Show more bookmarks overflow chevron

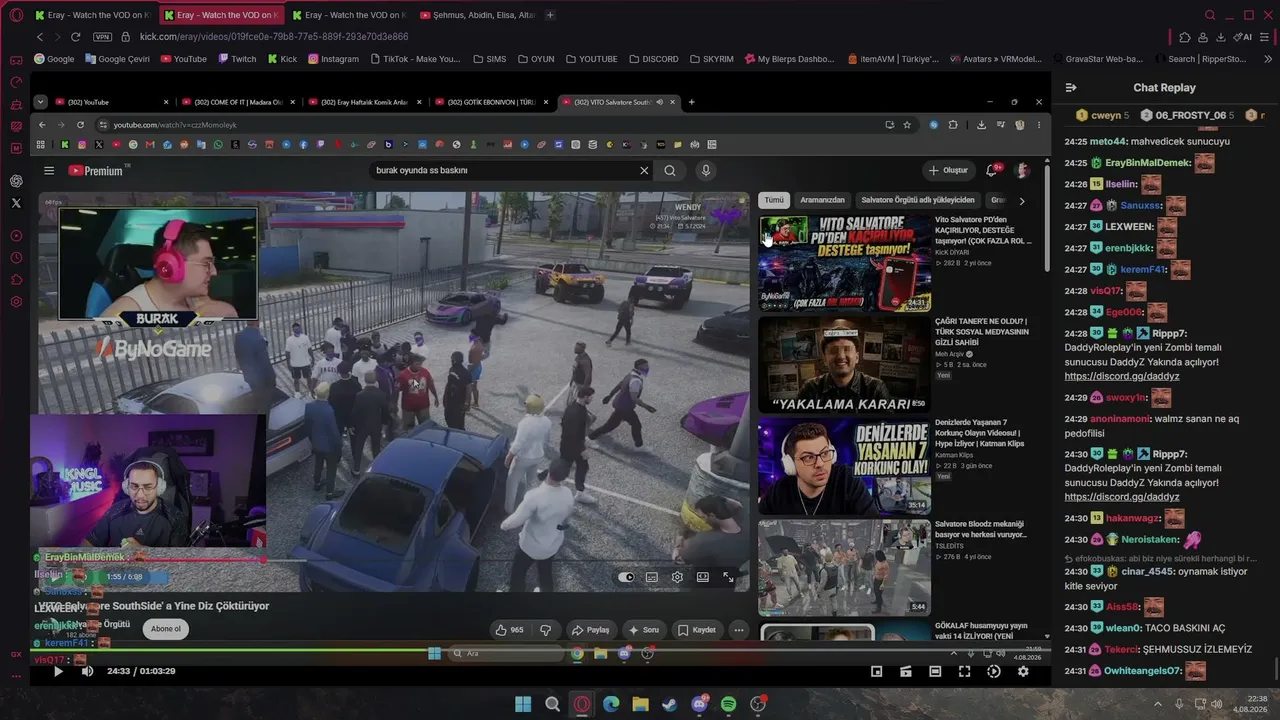coord(1268,59)
